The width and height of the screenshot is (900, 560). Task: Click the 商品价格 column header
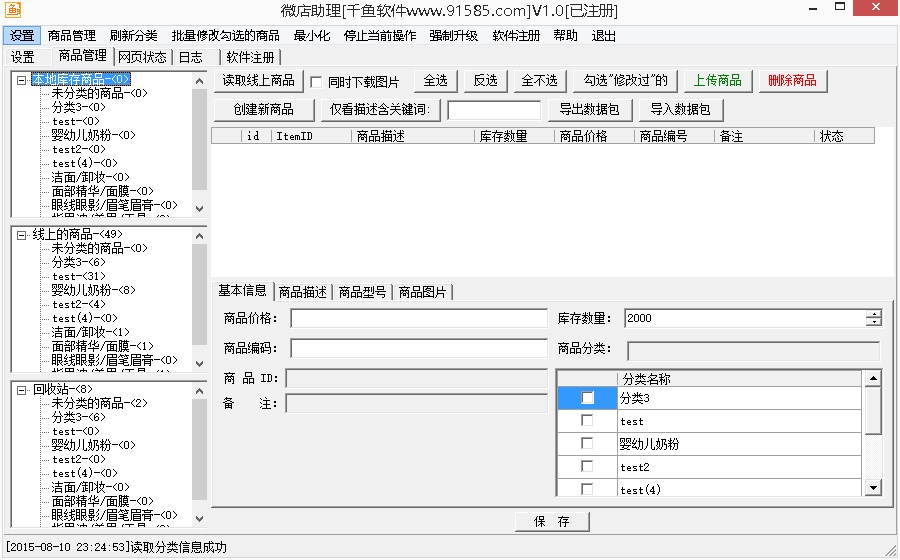[x=594, y=136]
